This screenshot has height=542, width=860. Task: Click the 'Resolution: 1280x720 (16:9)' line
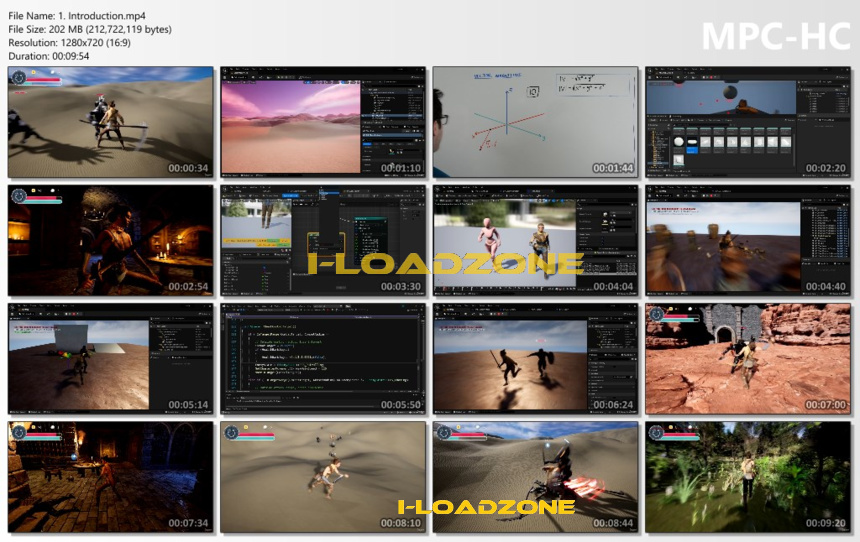[x=70, y=42]
